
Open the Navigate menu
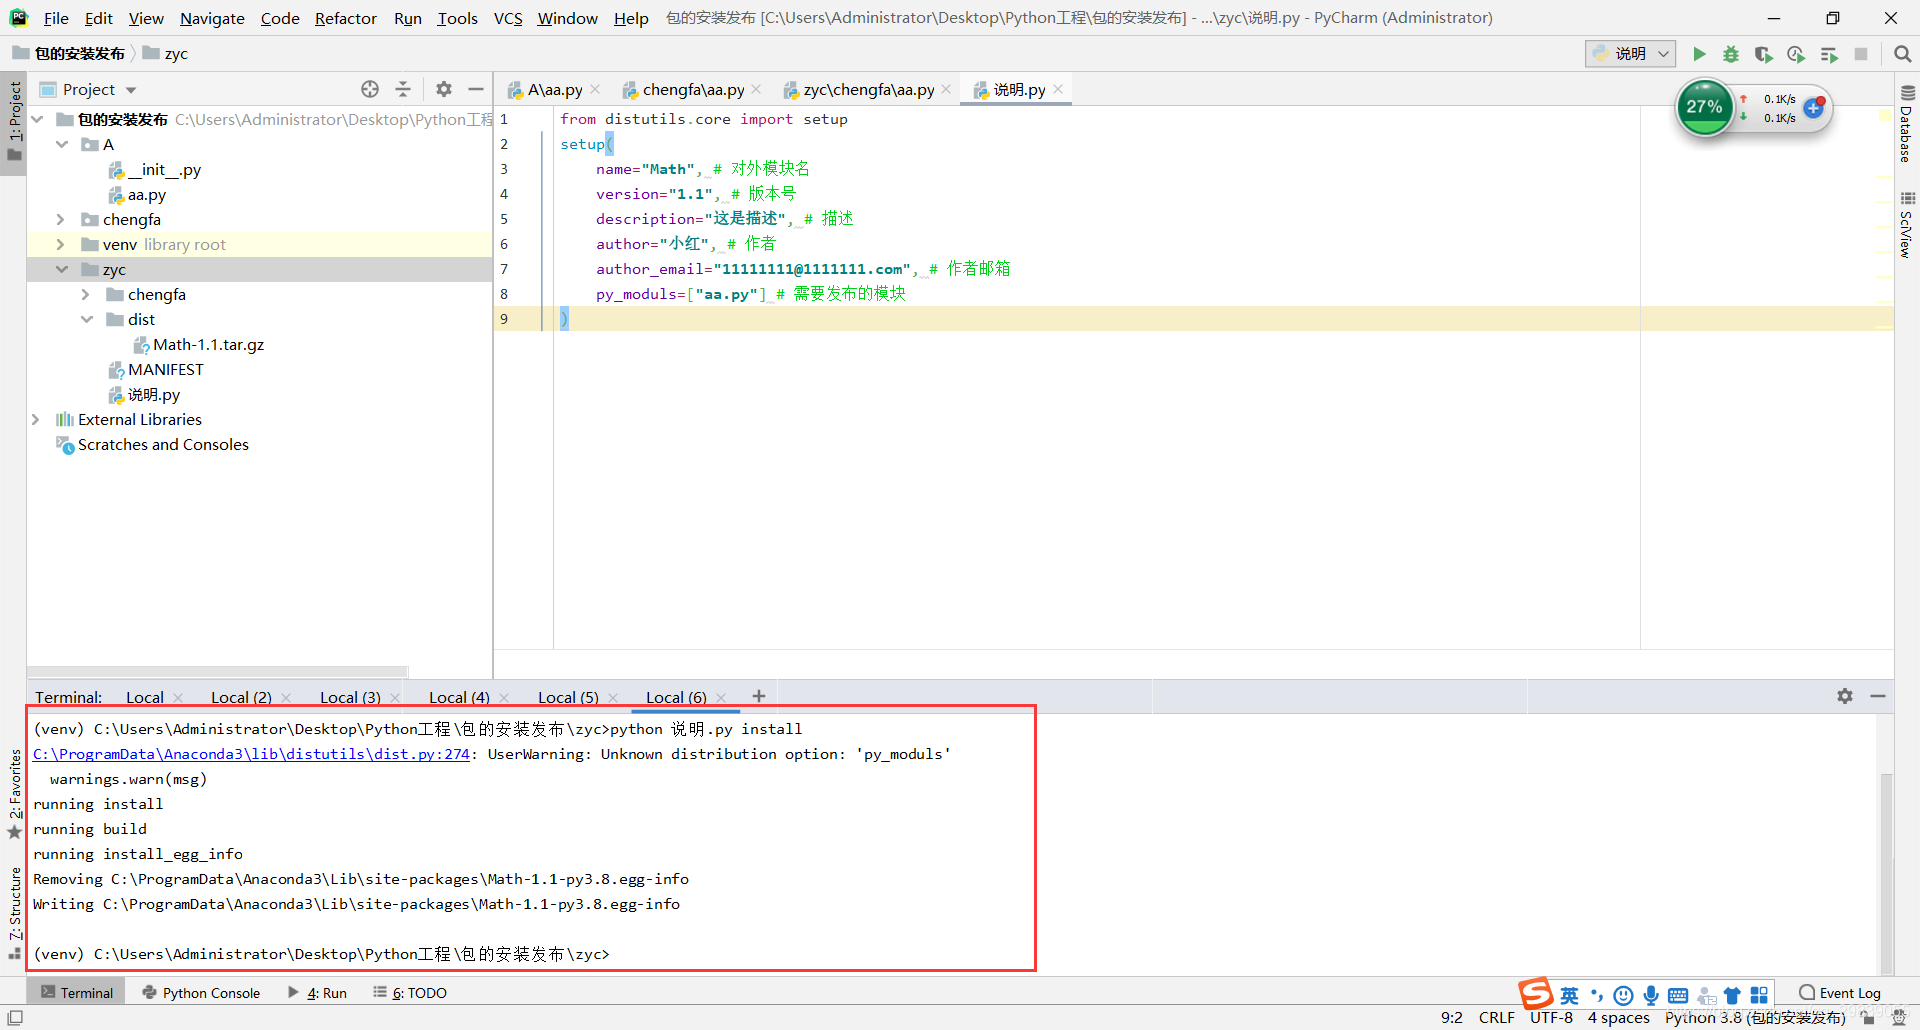[212, 18]
